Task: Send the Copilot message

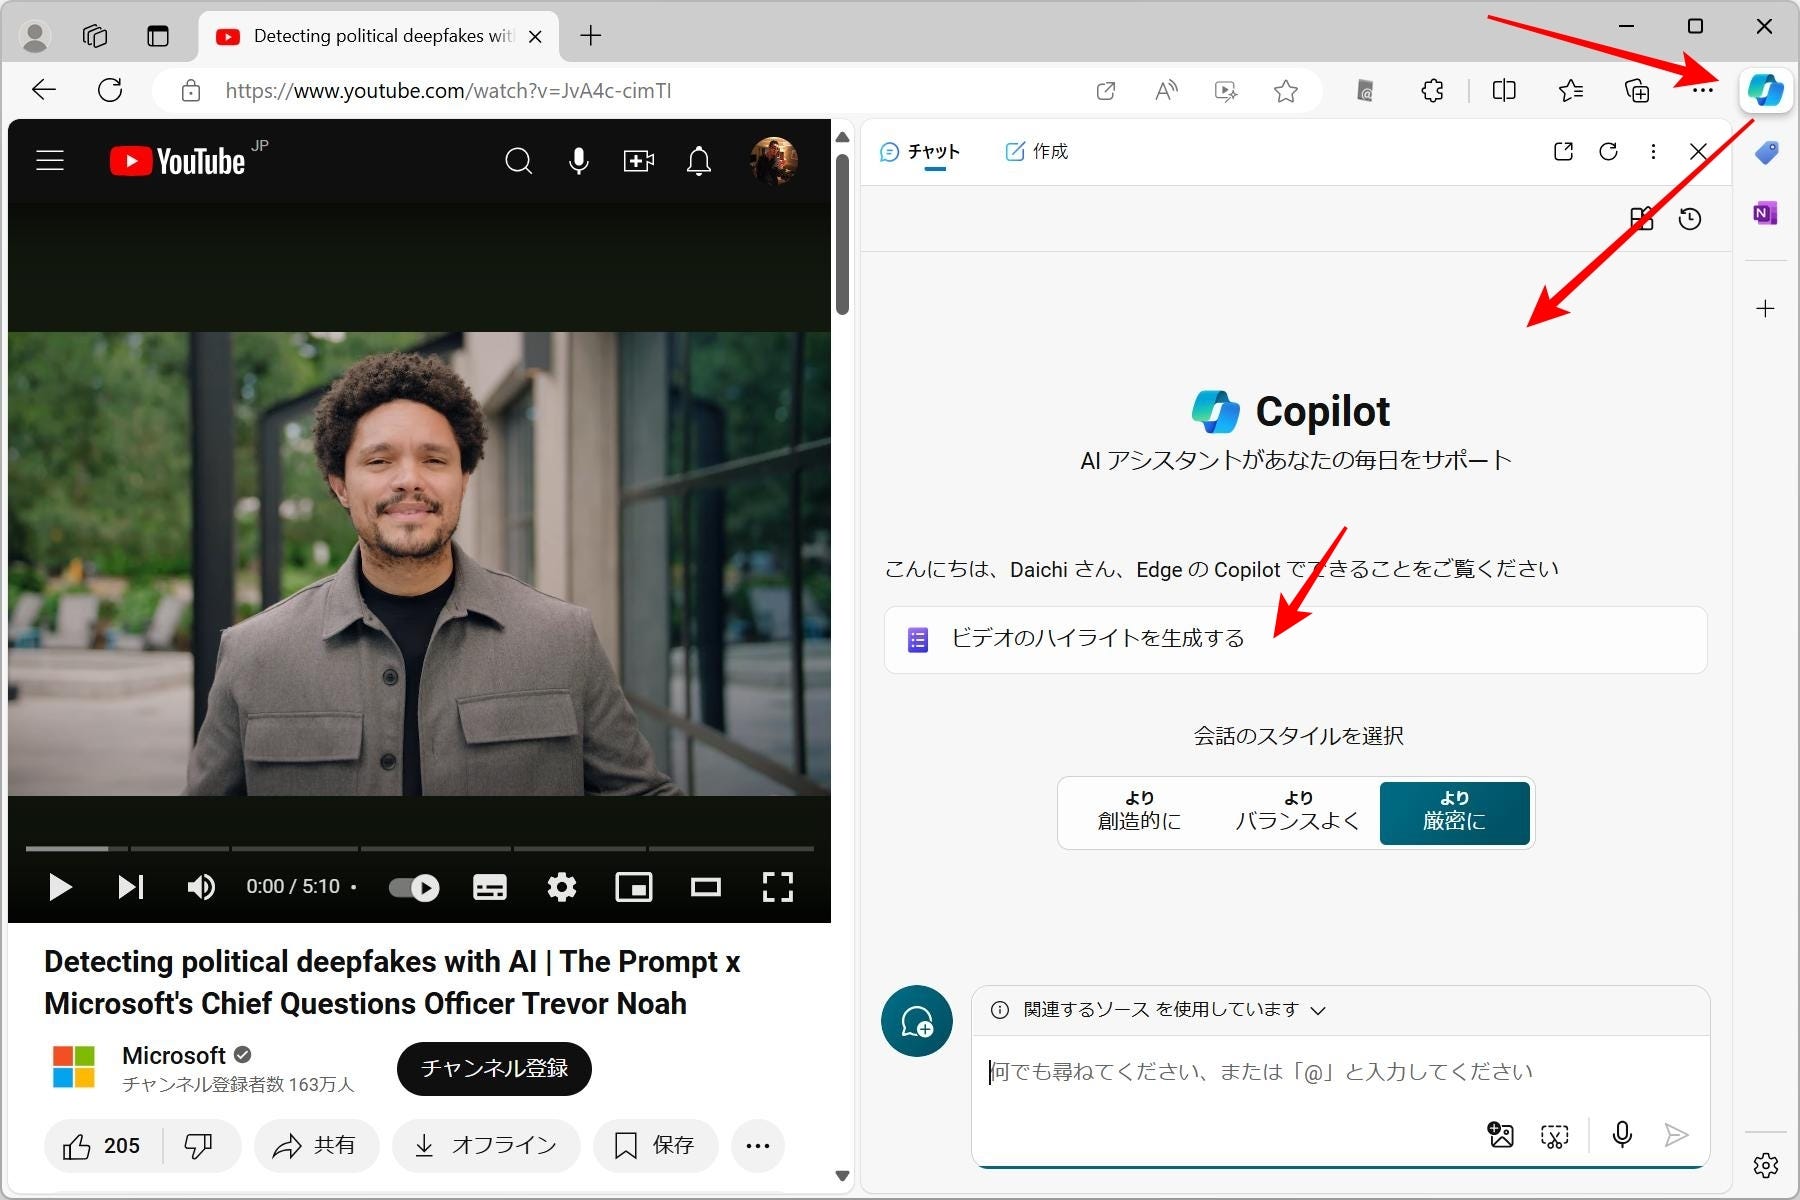Action: 1676,1134
